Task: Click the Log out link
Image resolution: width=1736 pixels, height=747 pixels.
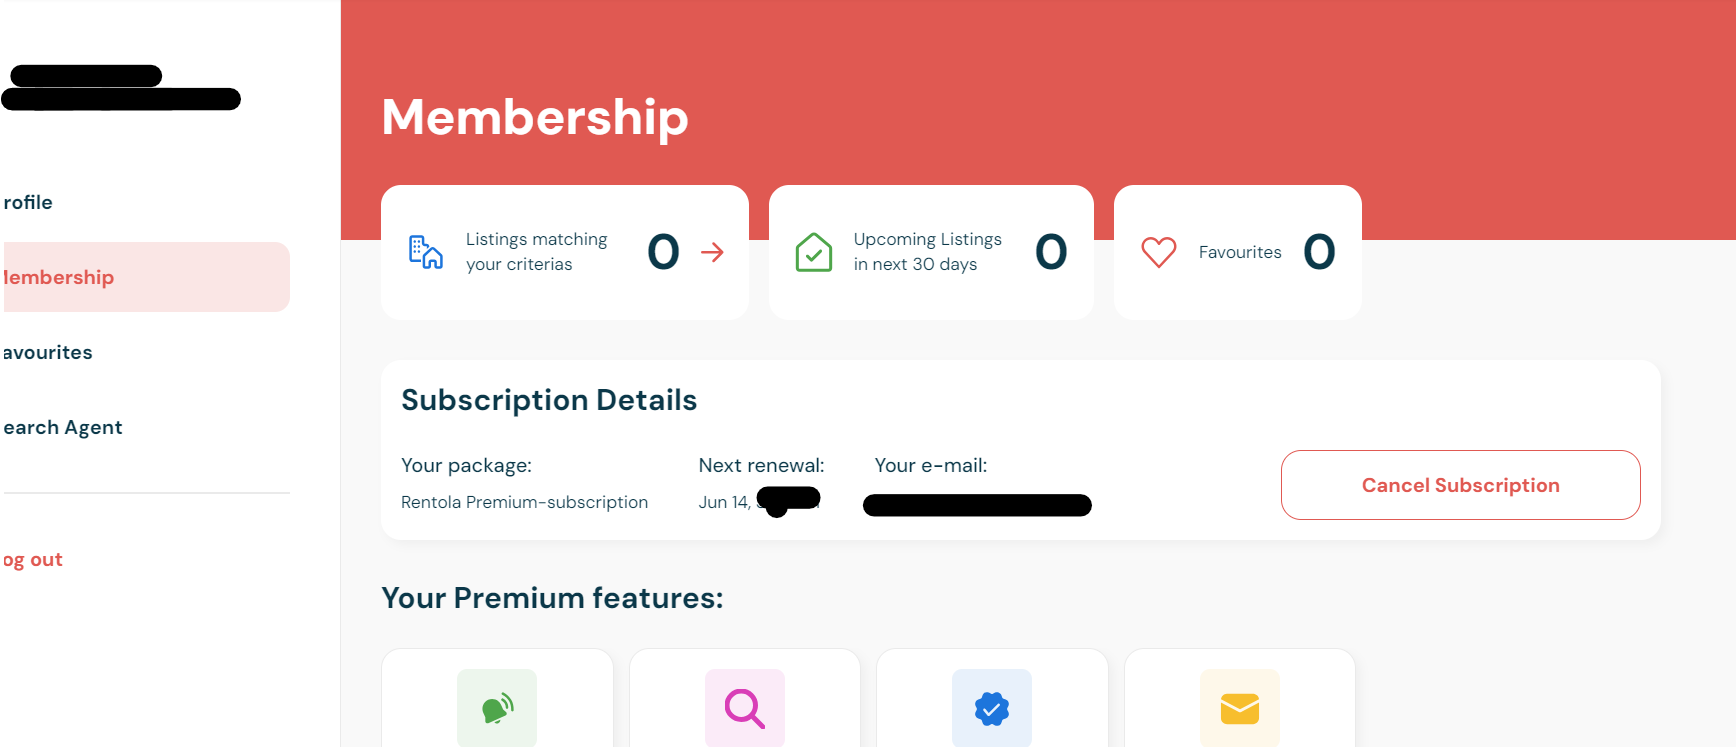Action: click(x=34, y=559)
